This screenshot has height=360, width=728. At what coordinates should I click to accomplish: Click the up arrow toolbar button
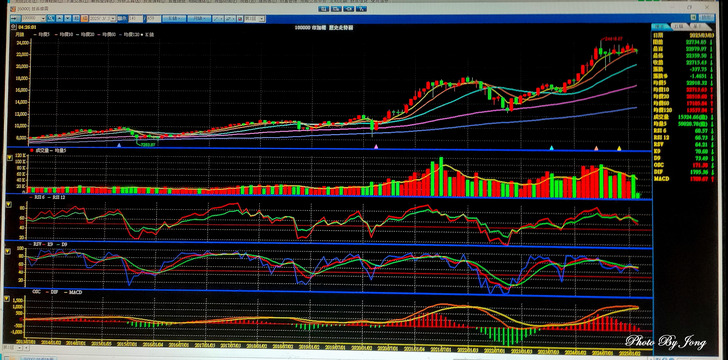59,19
